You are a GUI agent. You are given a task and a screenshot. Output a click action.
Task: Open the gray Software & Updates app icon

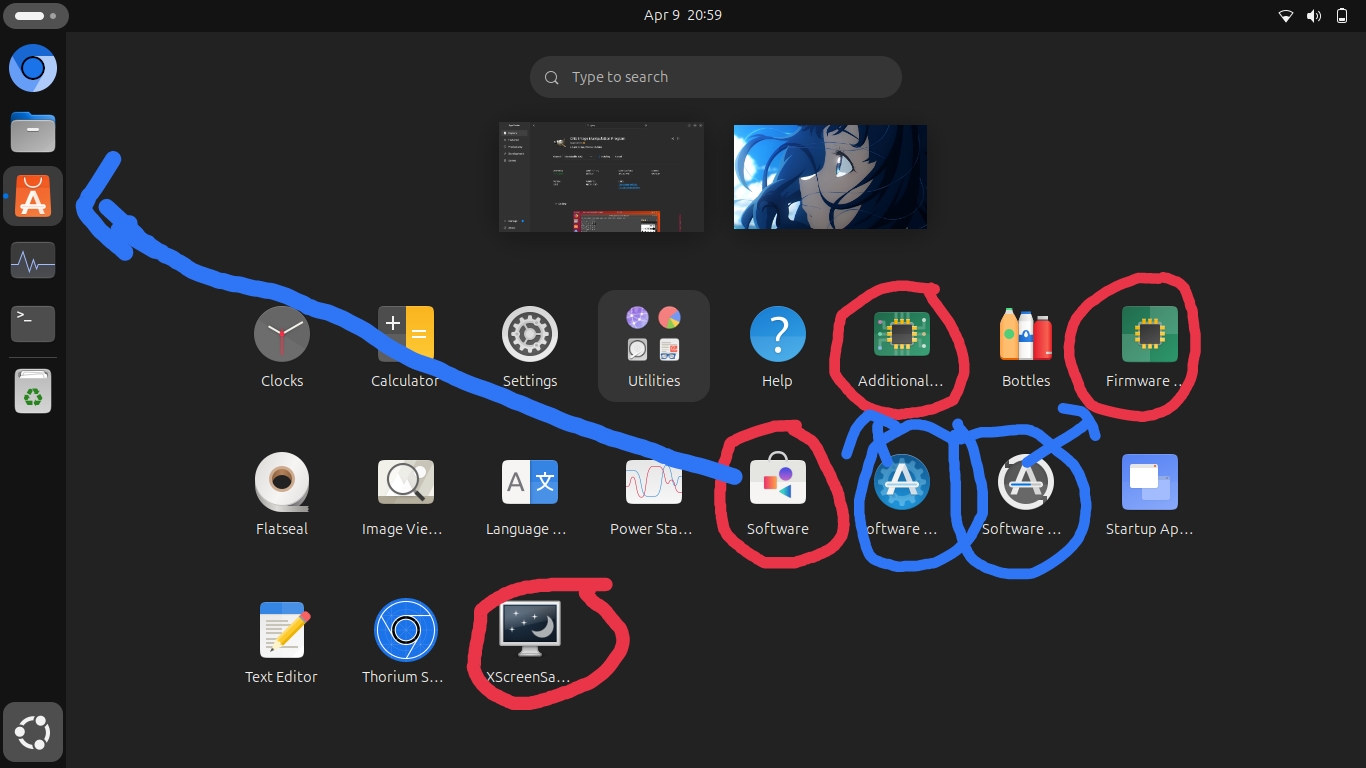(x=1026, y=482)
